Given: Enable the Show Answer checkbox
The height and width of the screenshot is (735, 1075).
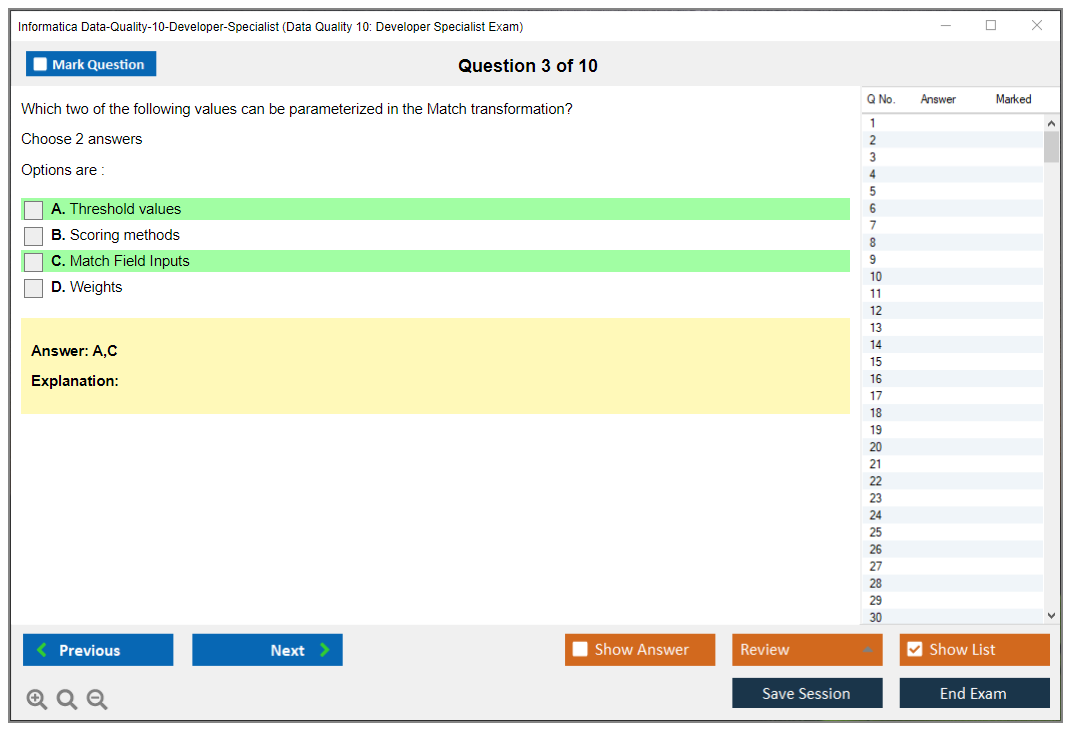Looking at the screenshot, I should (580, 650).
